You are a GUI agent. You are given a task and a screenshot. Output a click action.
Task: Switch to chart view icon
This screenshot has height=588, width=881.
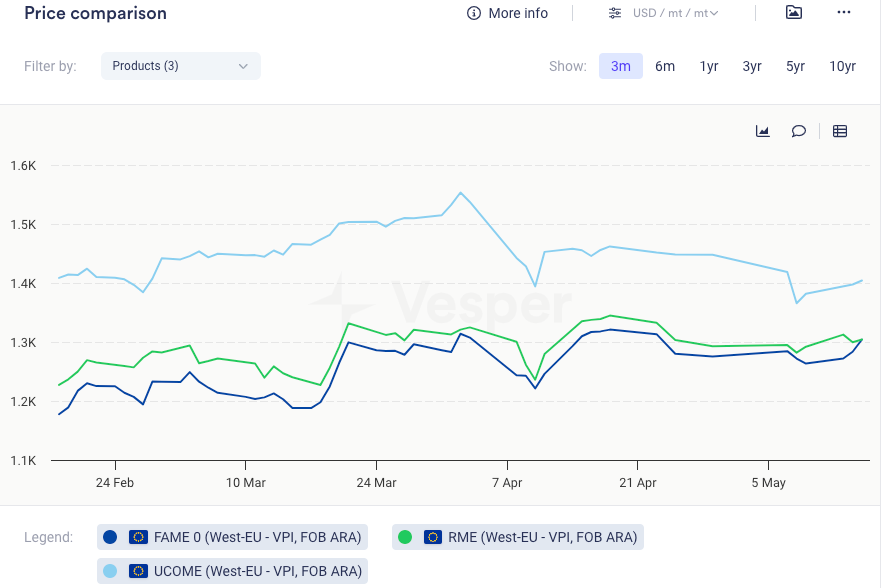[x=763, y=131]
